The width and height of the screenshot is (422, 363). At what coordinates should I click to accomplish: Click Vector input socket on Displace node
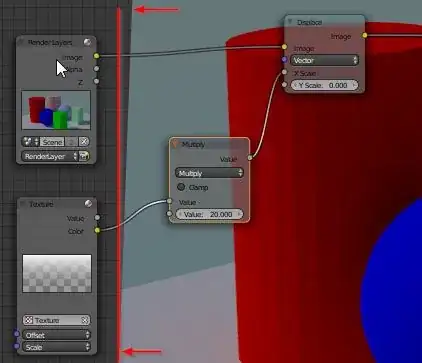[284, 60]
